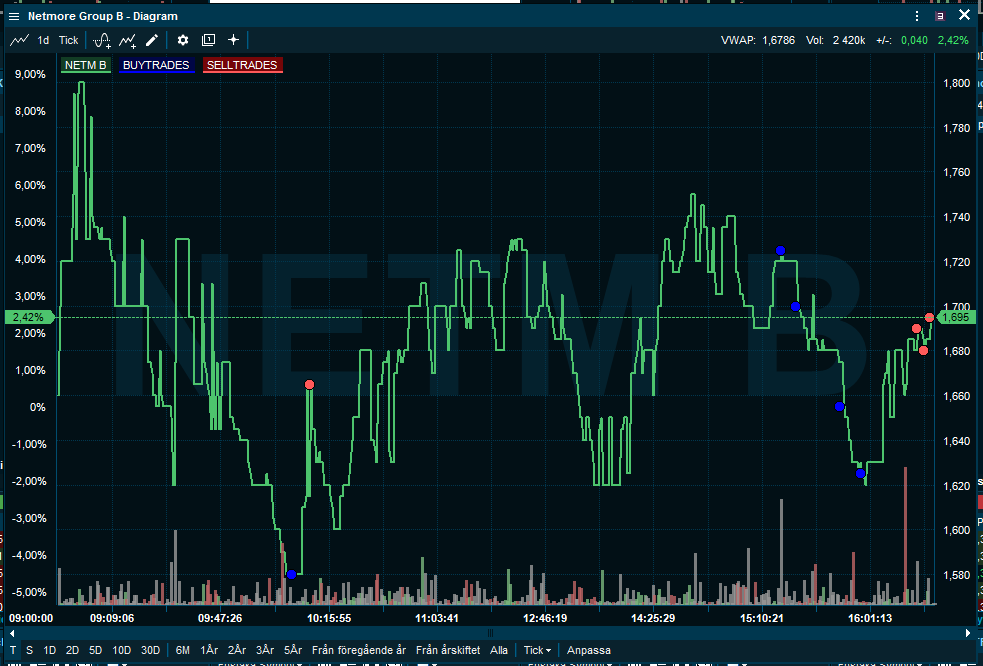Image resolution: width=983 pixels, height=666 pixels.
Task: Toggle the NETM B series legend
Action: click(x=86, y=65)
